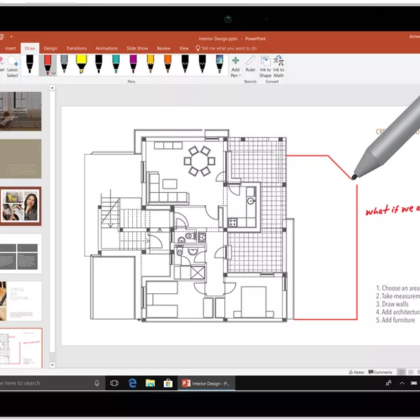
Task: Switch to the Design tab
Action: tap(50, 48)
